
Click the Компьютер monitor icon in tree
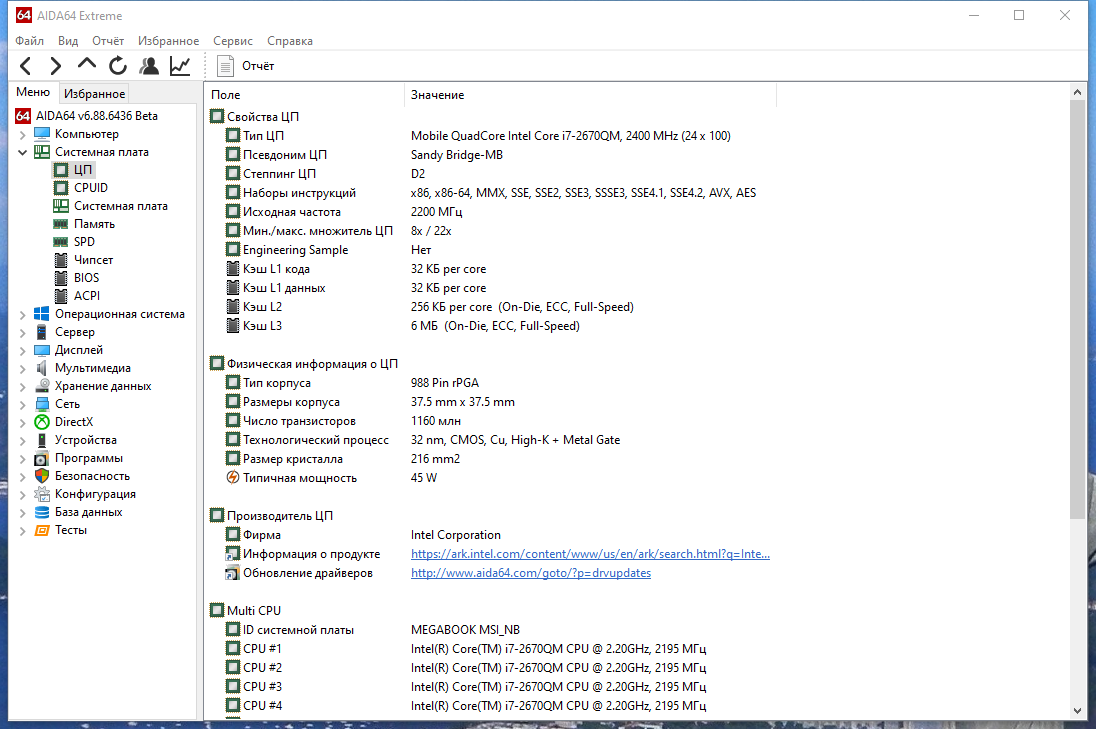click(42, 133)
